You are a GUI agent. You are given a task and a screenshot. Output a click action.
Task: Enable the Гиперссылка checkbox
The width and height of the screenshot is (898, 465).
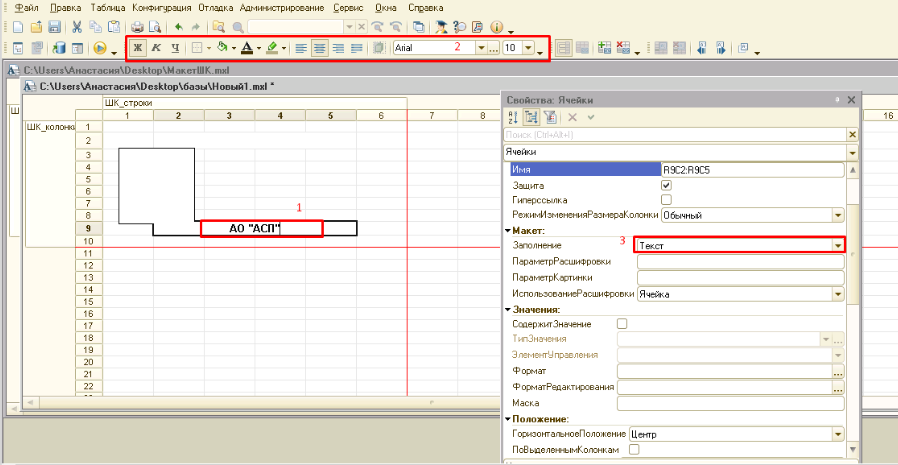(666, 200)
